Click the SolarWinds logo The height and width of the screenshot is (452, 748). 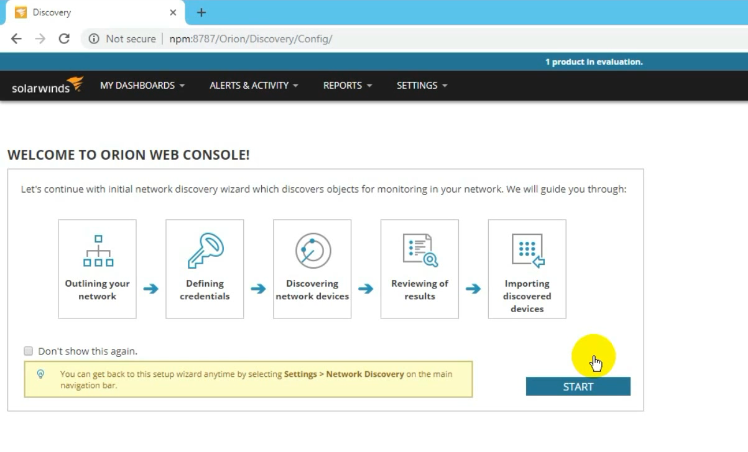tap(47, 85)
